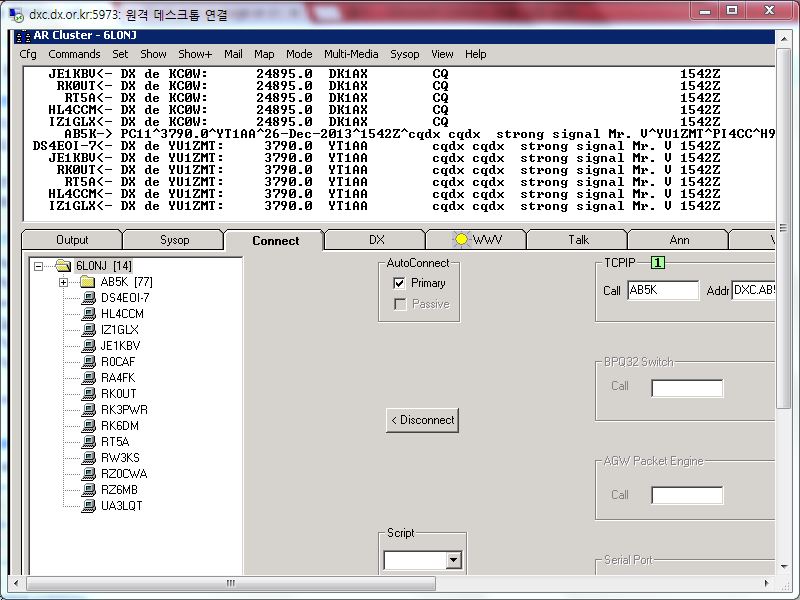Maximize the remote desktop window

point(732,11)
